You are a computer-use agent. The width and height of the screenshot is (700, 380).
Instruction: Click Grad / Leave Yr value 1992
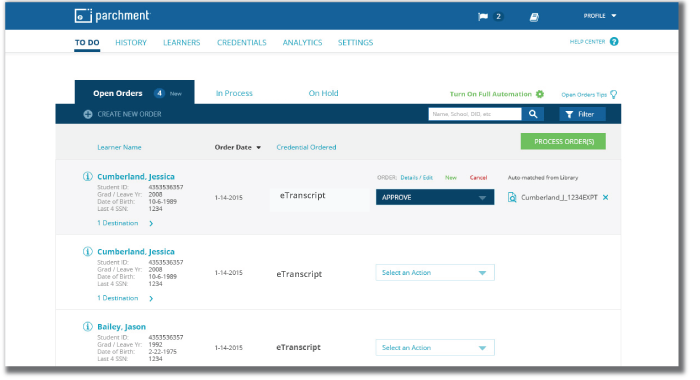[155, 344]
